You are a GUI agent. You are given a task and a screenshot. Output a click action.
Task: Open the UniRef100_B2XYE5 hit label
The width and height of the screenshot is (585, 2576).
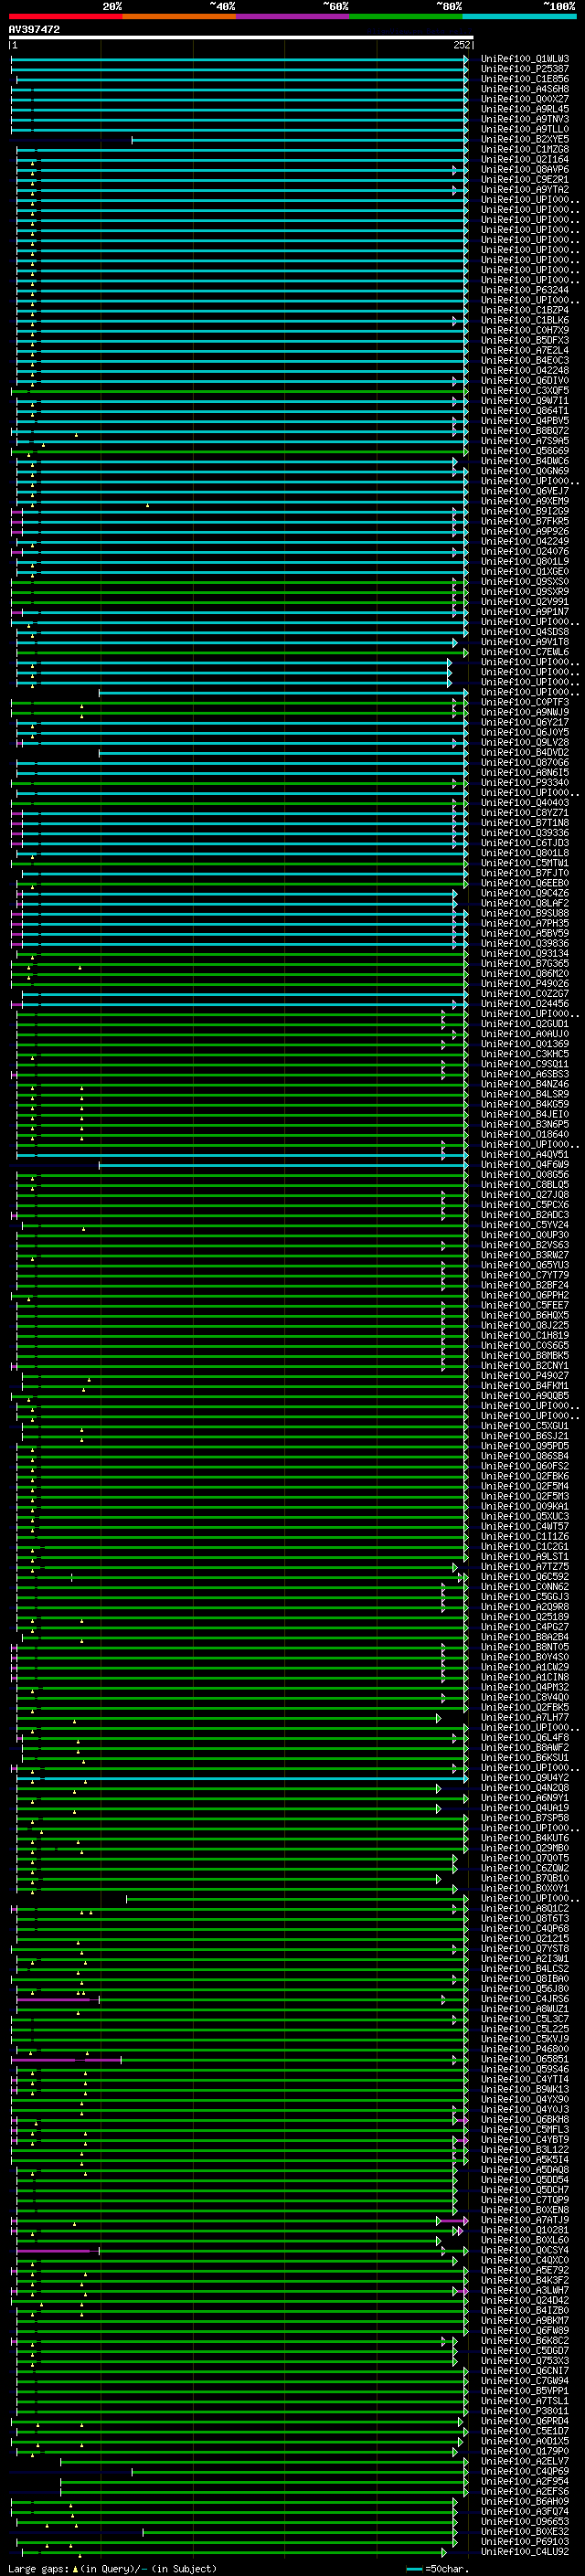524,139
